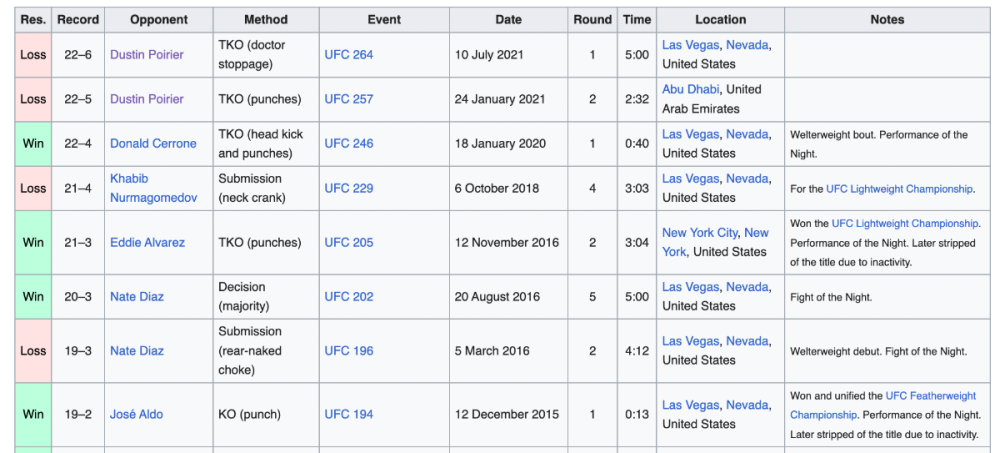Select the 12 November 2016 date cell
1000x453 pixels.
[508, 242]
